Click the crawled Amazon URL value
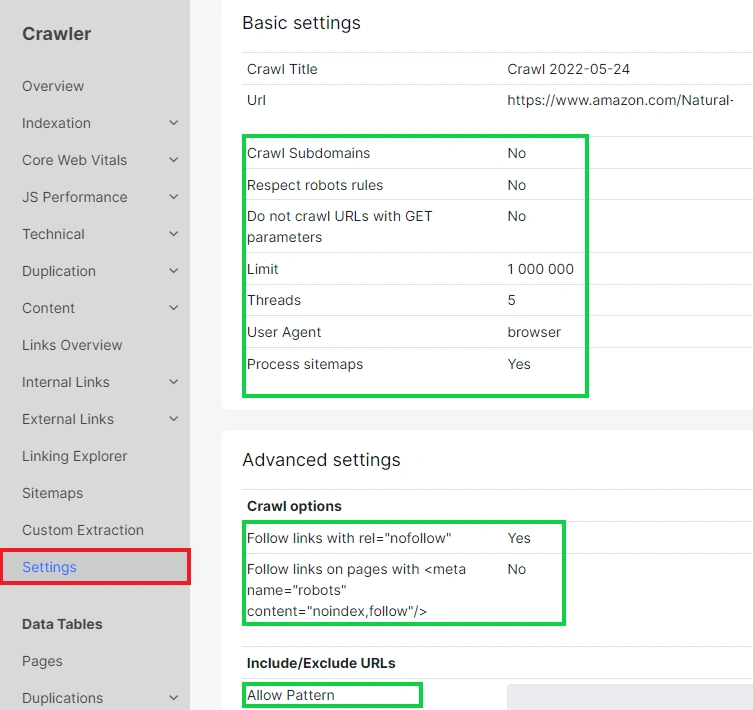Viewport: 753px width, 710px height. pyautogui.click(x=620, y=100)
